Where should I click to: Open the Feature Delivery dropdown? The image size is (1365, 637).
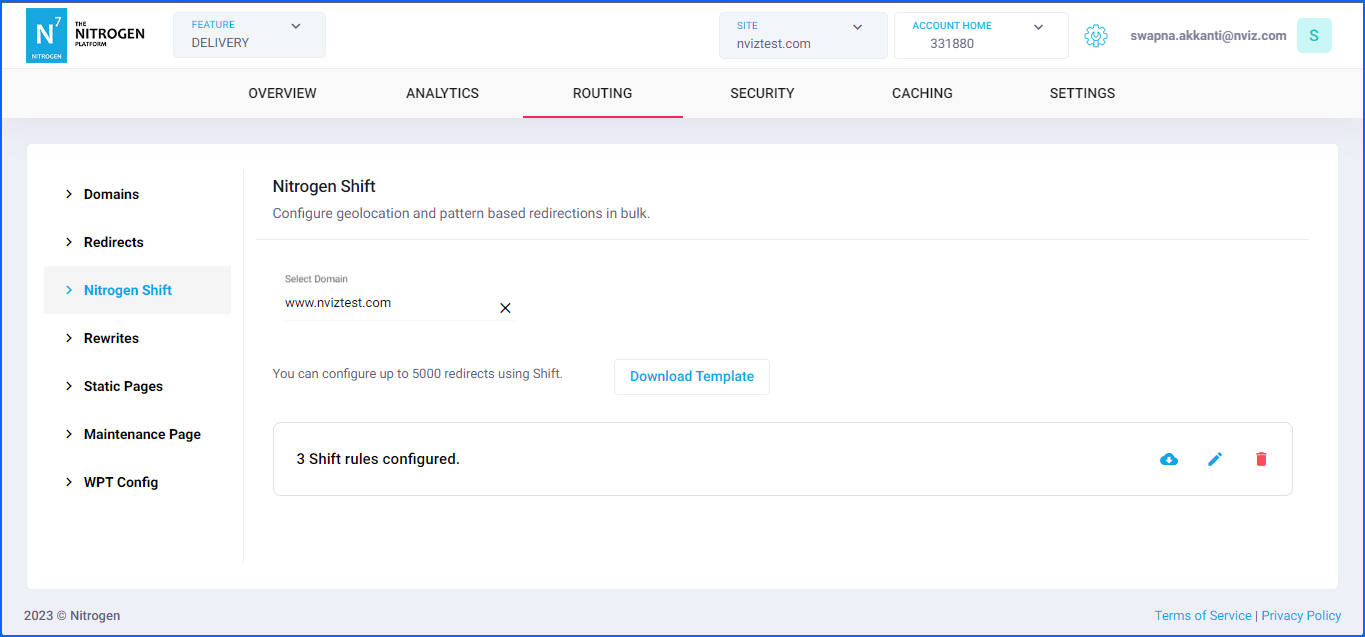249,35
